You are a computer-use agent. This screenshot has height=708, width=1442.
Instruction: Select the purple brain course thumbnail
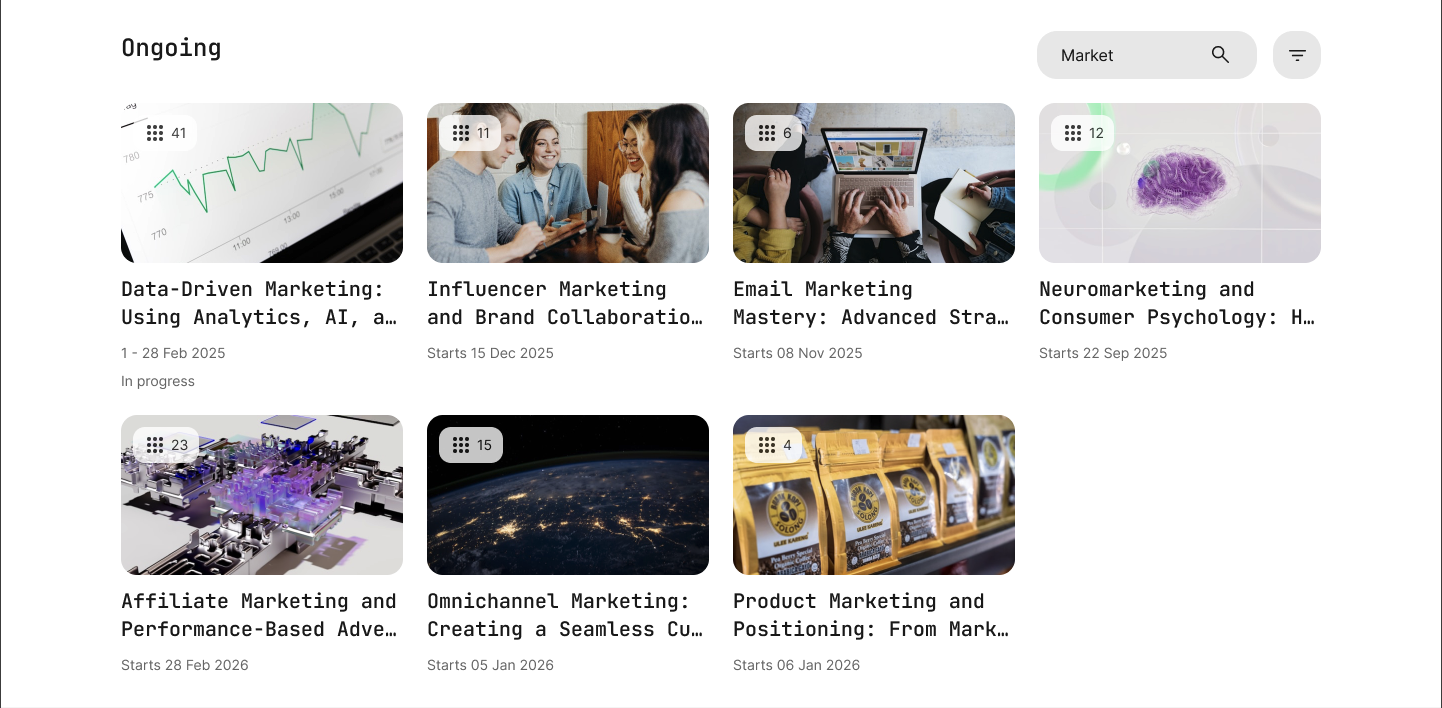(x=1180, y=183)
